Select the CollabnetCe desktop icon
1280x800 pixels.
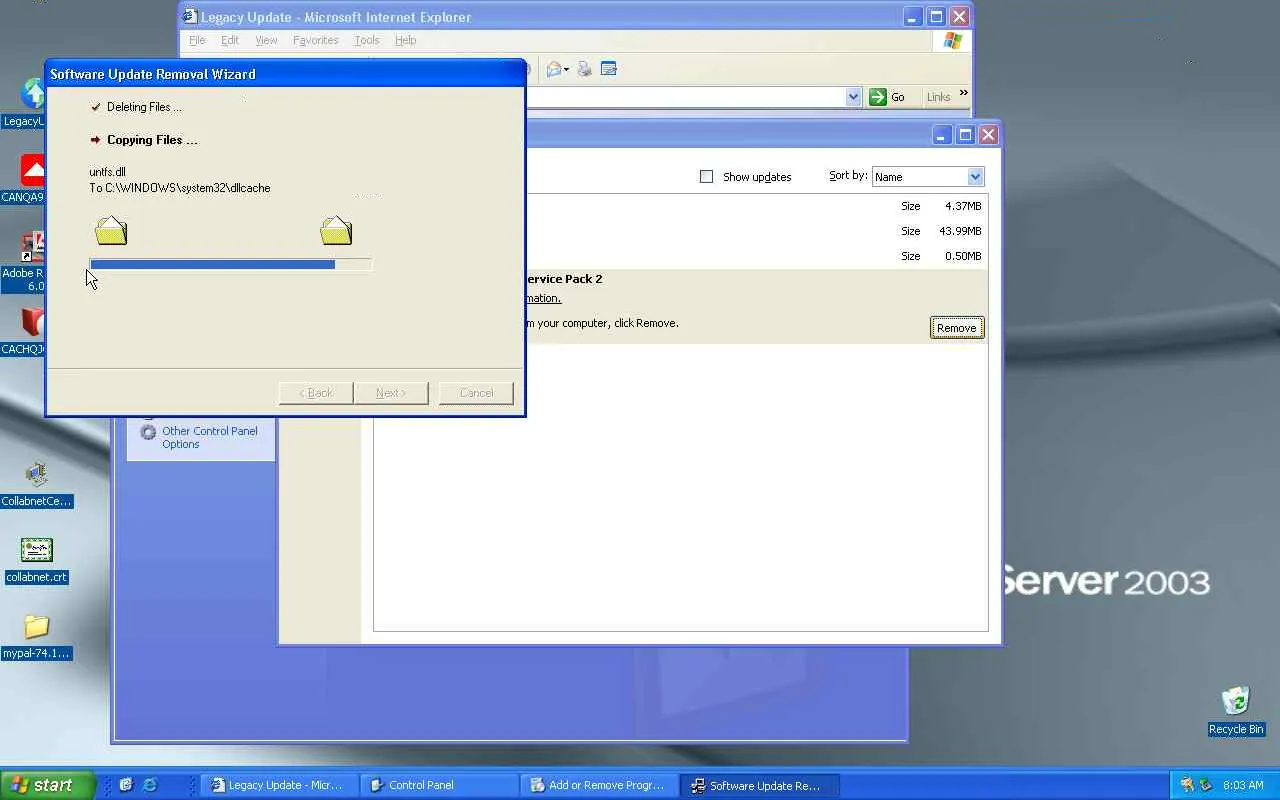click(x=37, y=484)
